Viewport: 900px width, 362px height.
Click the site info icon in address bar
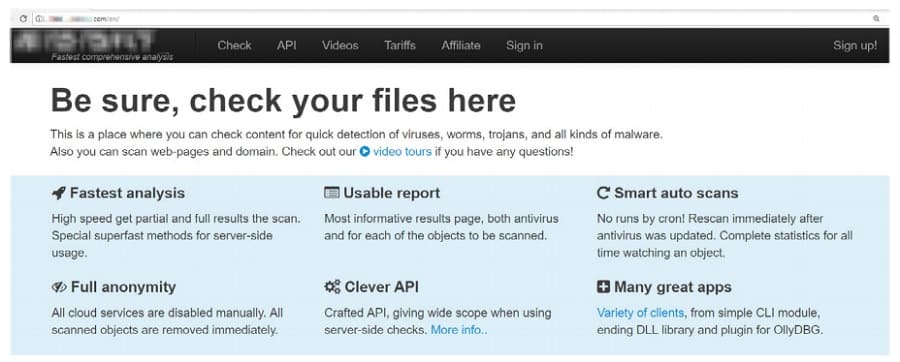(38, 19)
